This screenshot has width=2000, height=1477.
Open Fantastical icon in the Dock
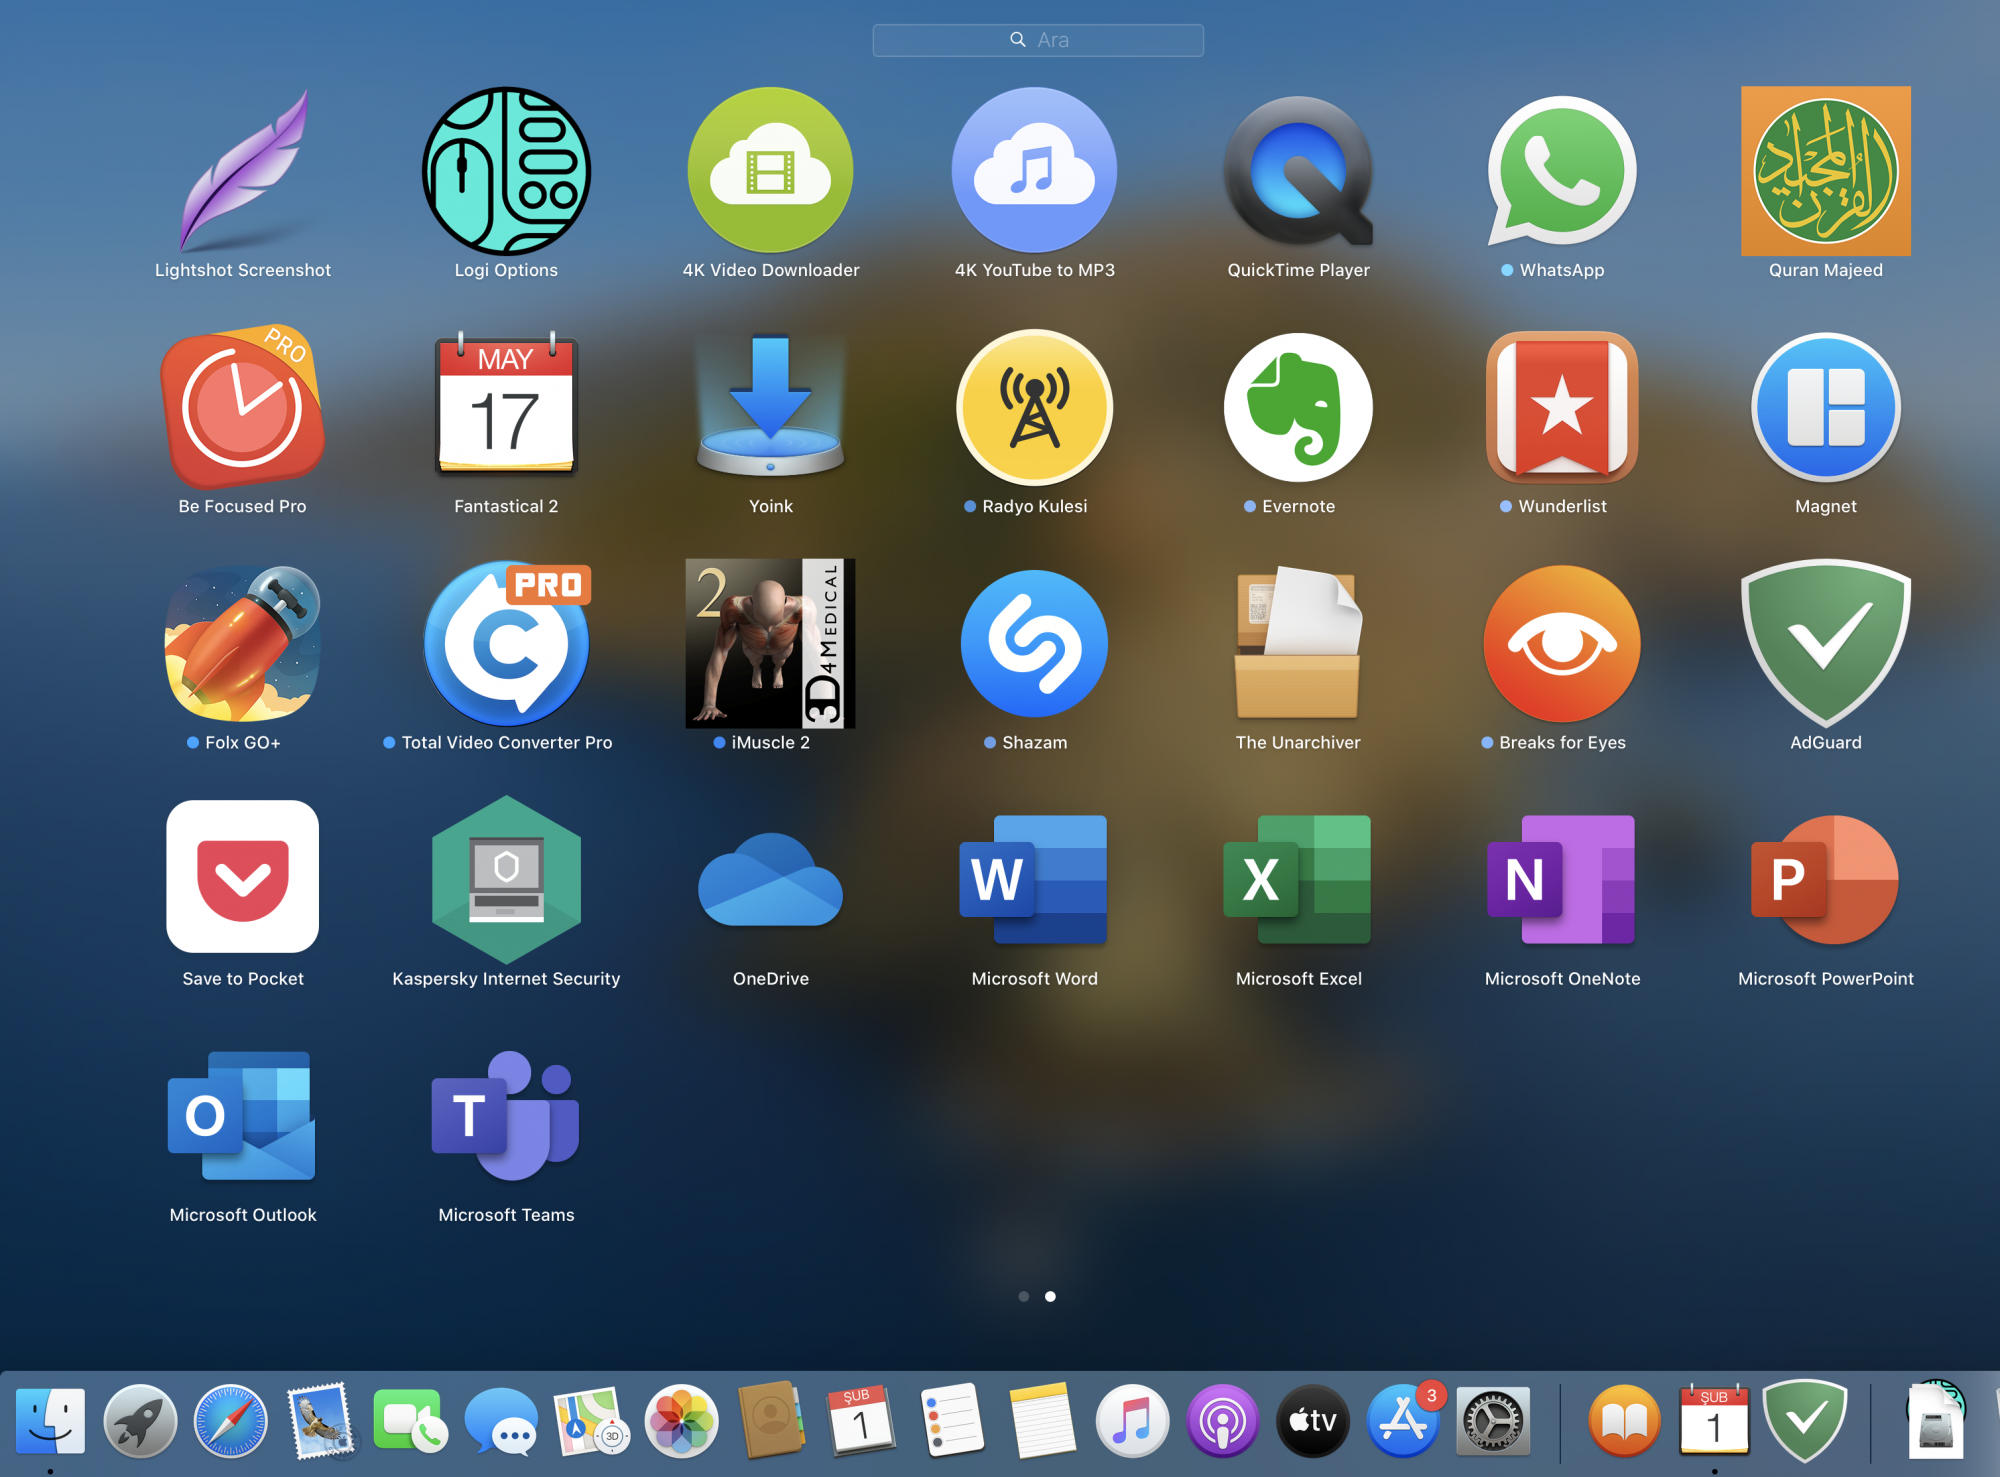click(1715, 1421)
